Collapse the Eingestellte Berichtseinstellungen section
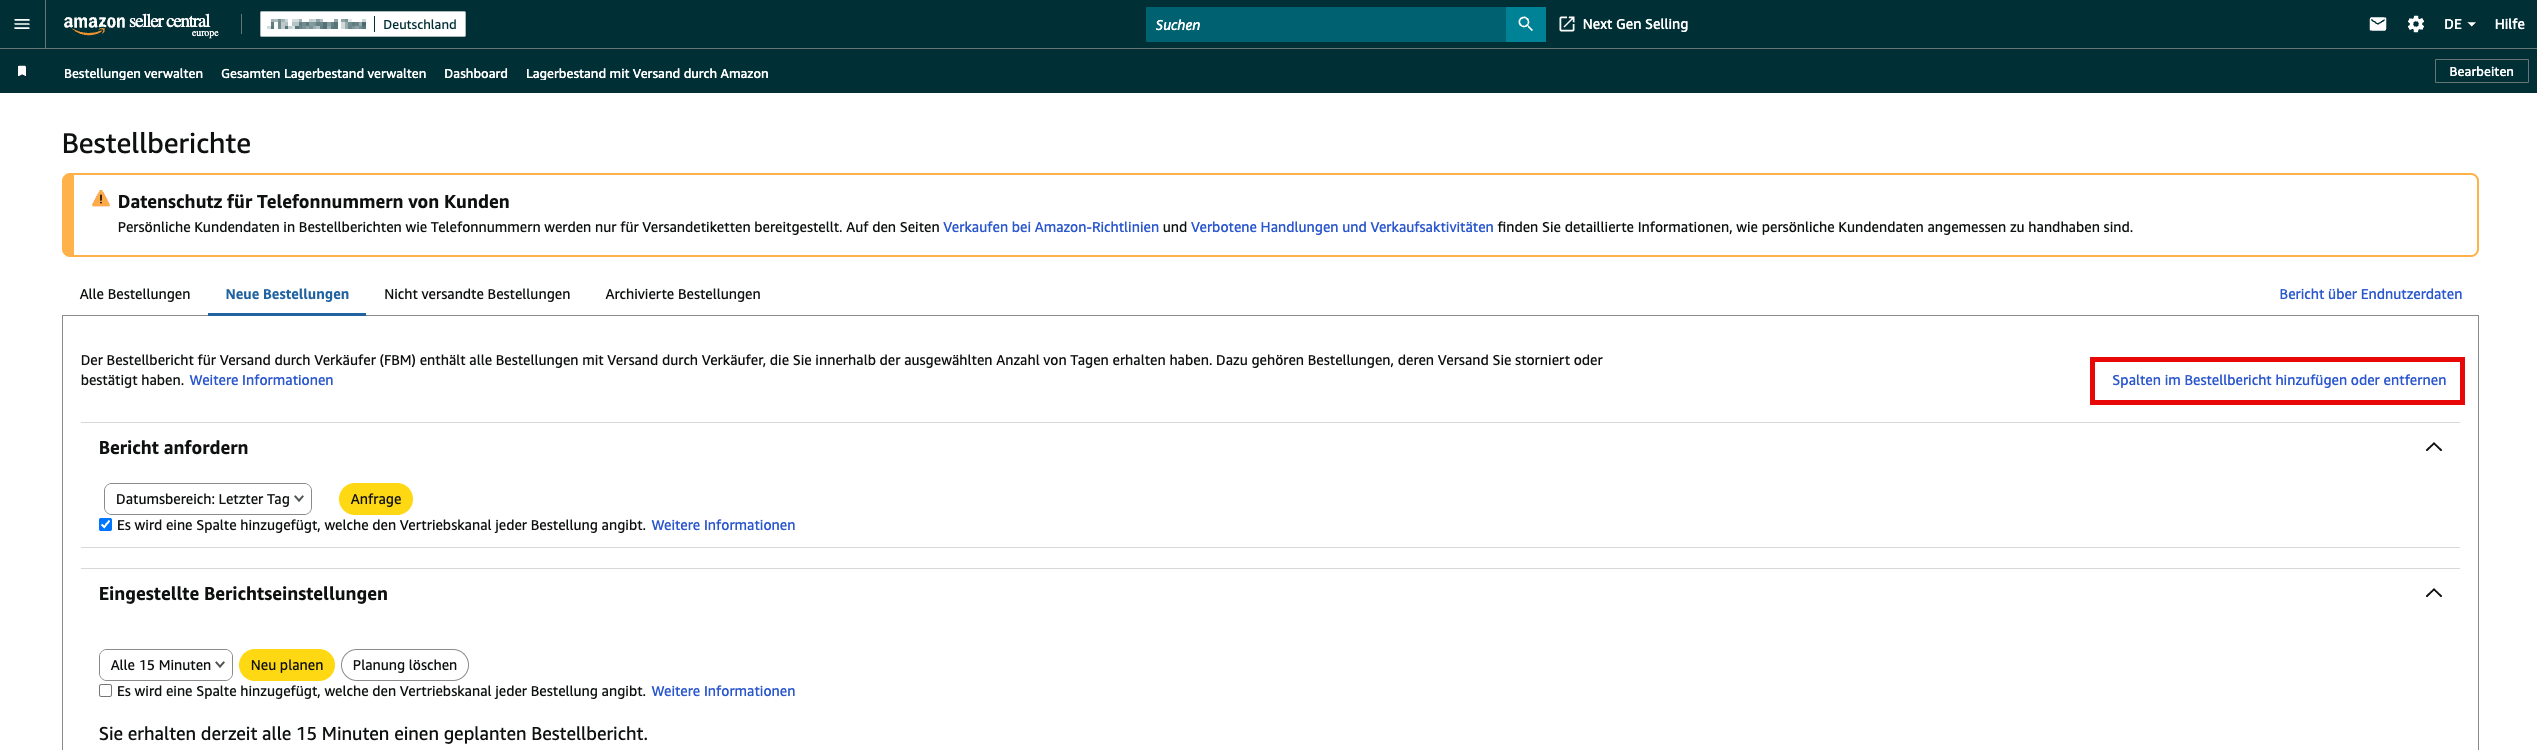The width and height of the screenshot is (2537, 750). tap(2433, 593)
